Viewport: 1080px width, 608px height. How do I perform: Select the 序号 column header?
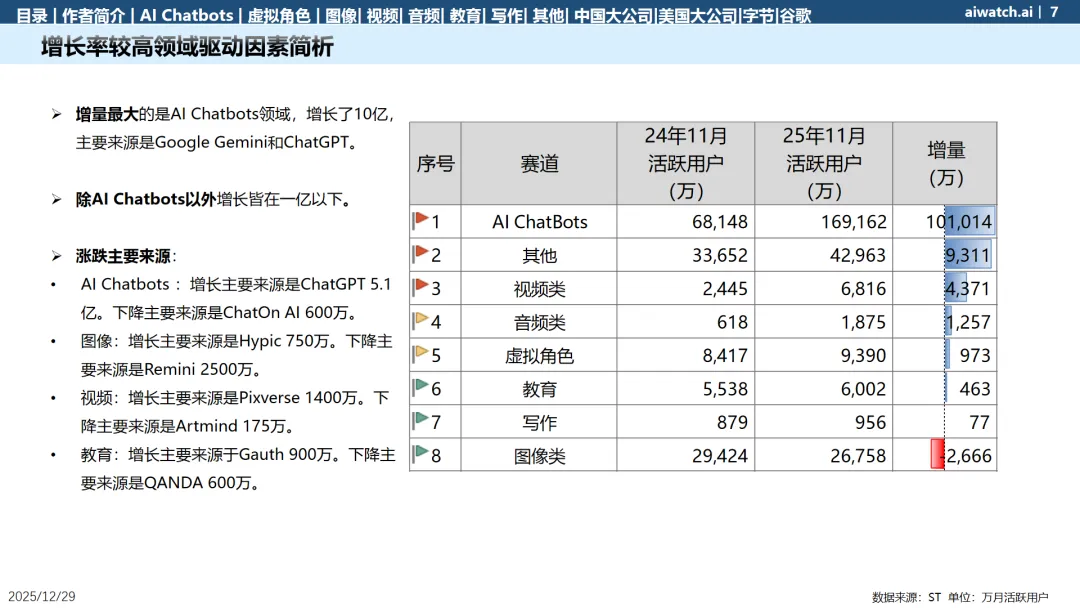[x=435, y=164]
